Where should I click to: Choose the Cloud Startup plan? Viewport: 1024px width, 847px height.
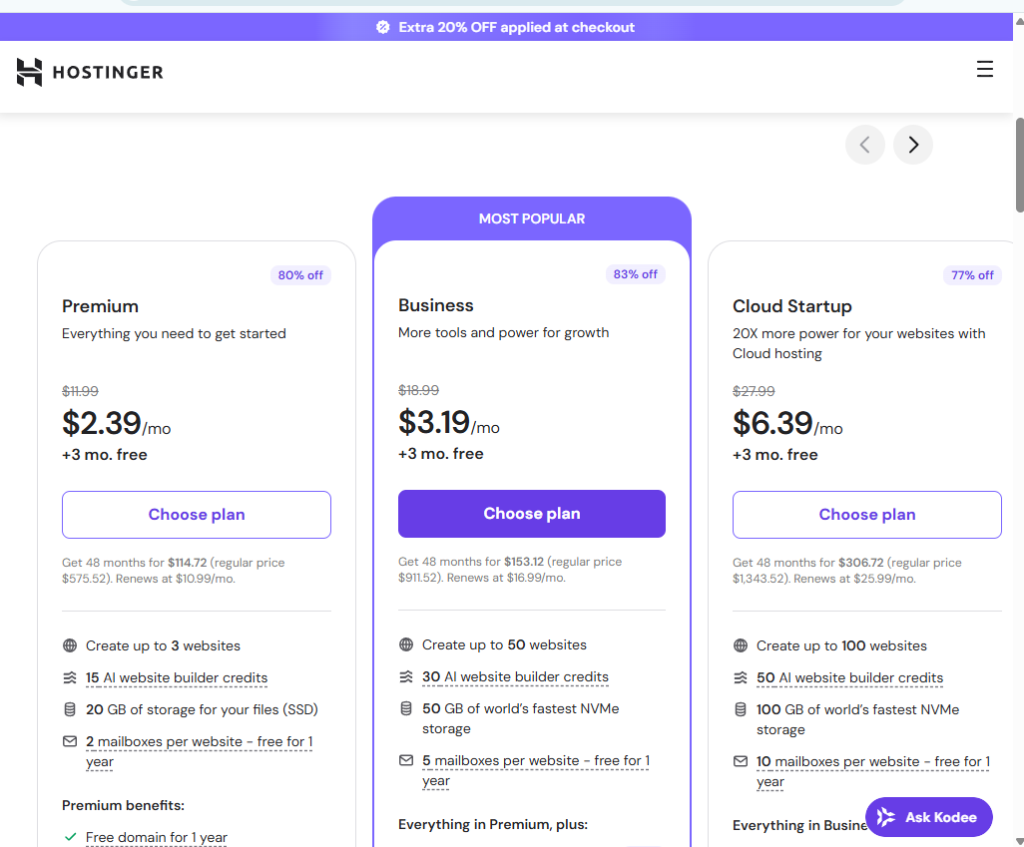[867, 515]
